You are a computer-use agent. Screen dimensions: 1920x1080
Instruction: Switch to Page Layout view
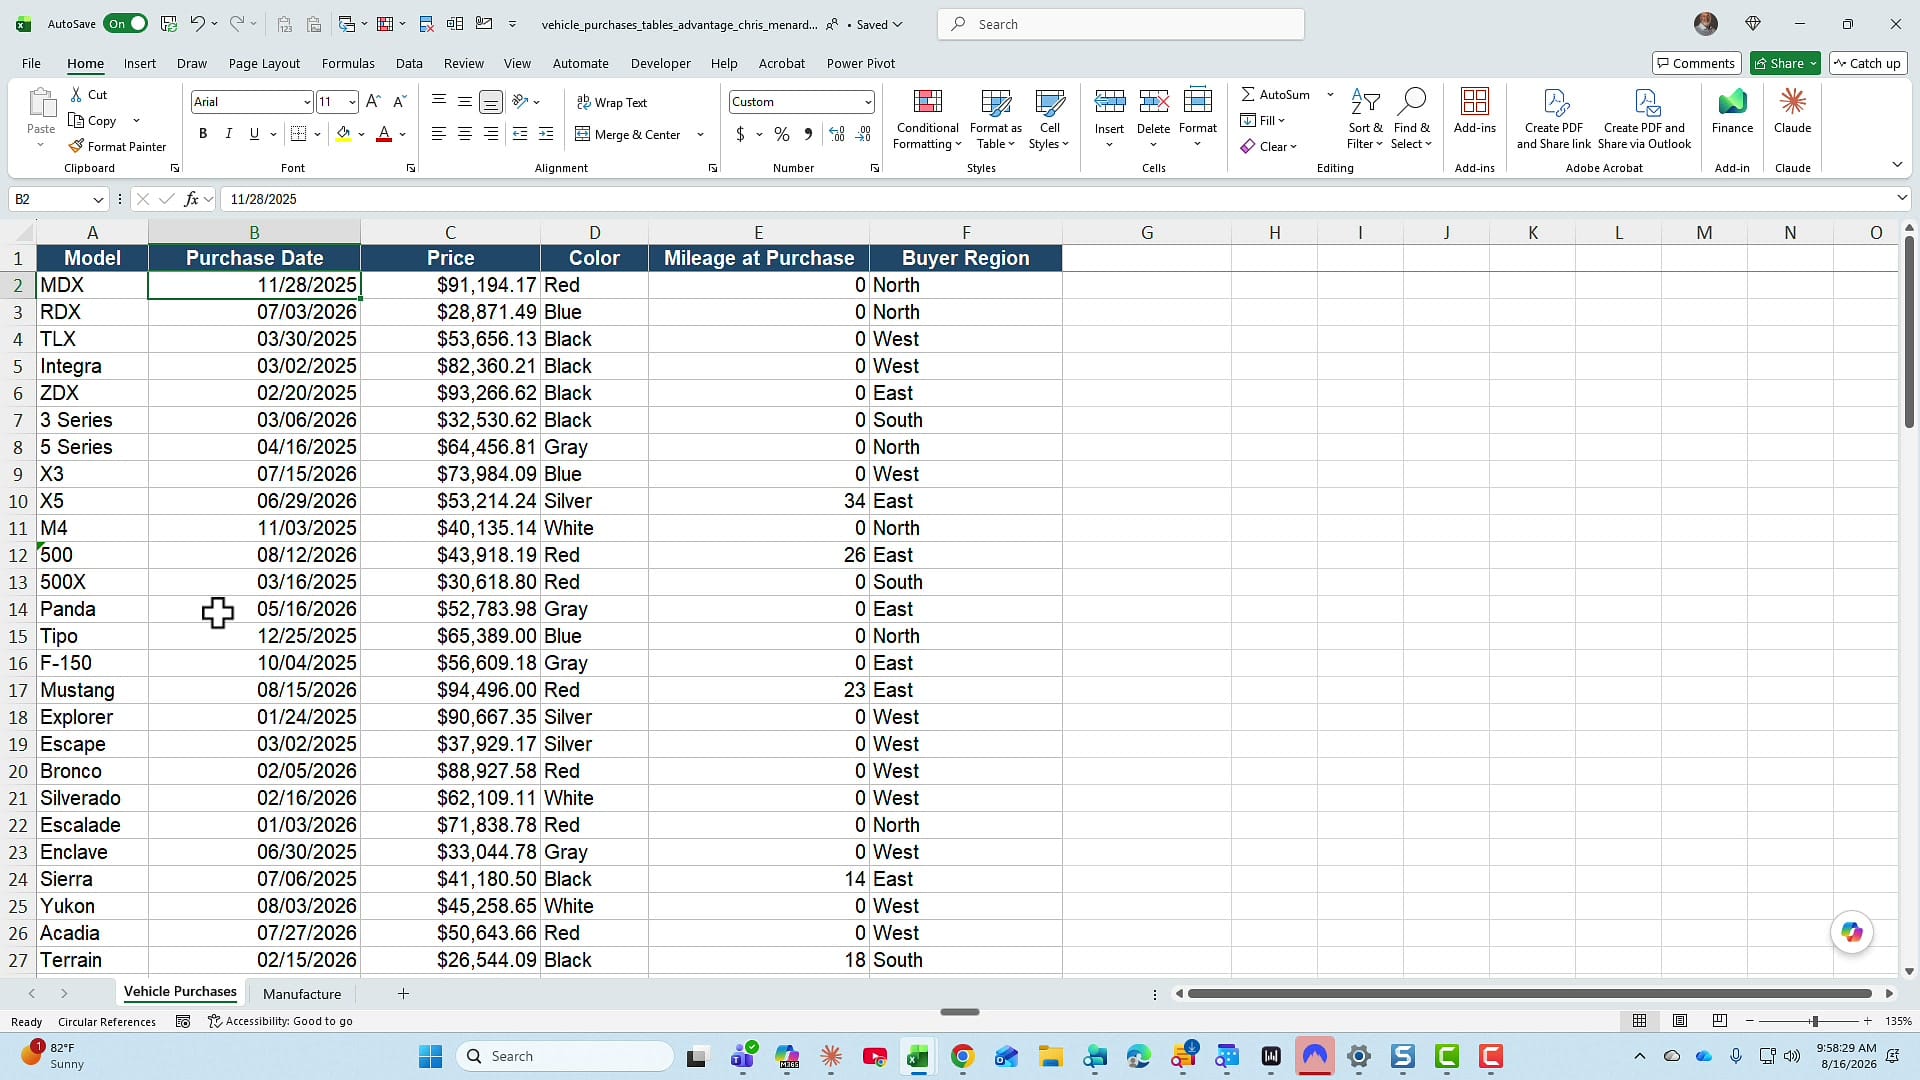(1680, 1021)
